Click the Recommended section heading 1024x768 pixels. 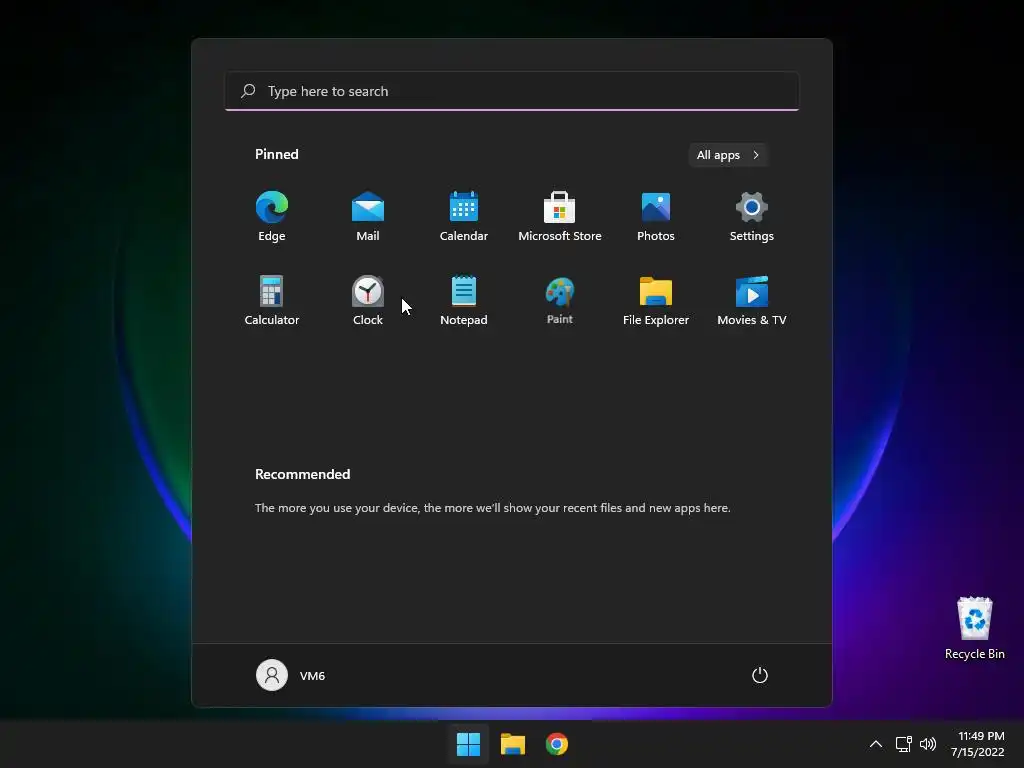click(302, 474)
